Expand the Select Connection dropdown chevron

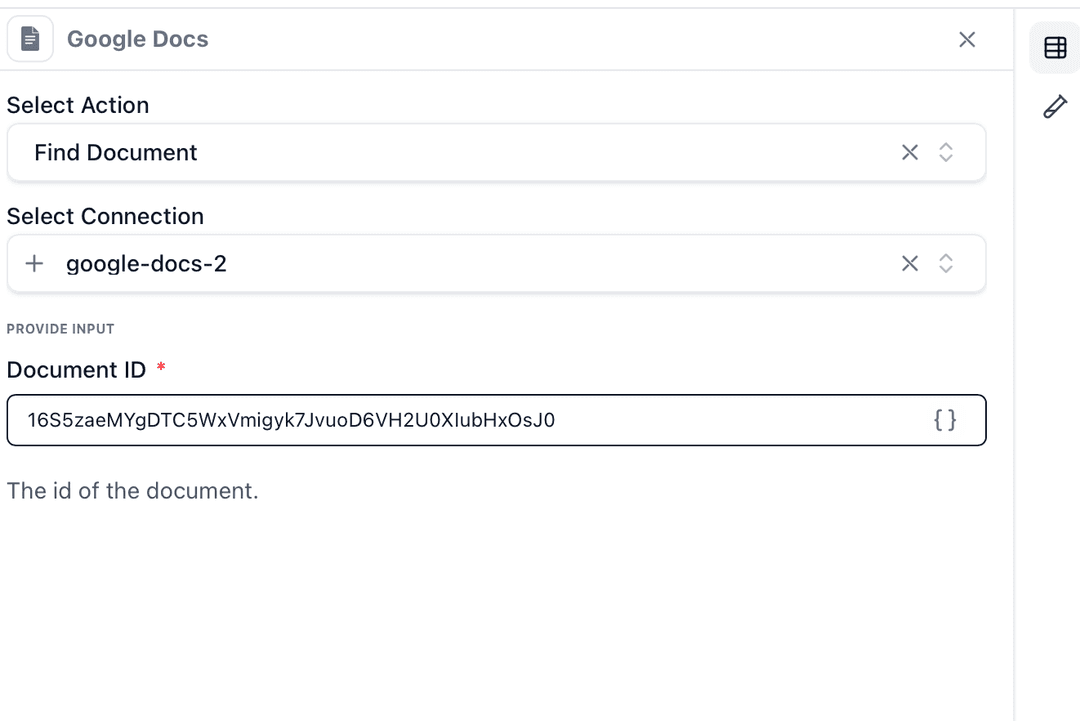click(x=945, y=263)
